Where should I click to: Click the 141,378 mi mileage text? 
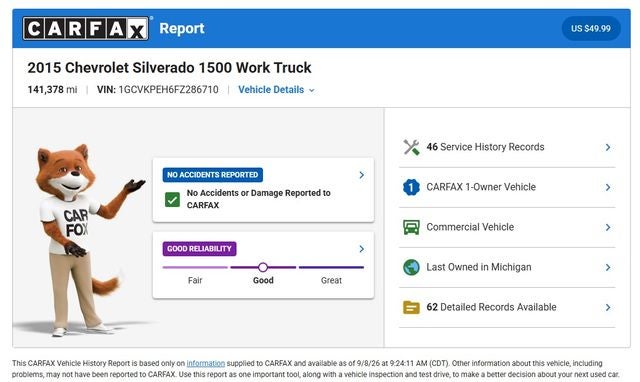[52, 90]
